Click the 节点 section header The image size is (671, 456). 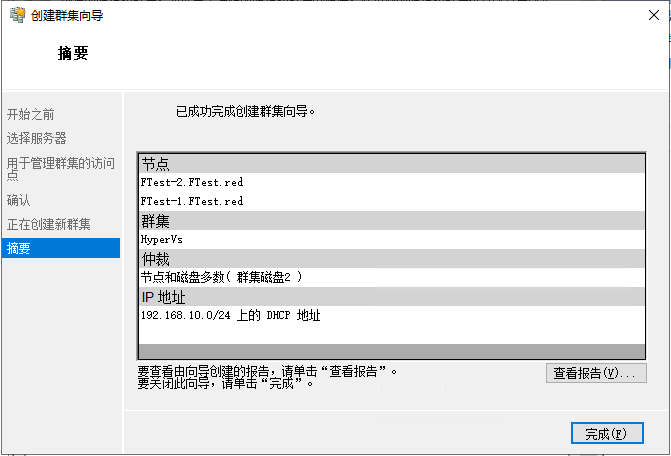392,164
